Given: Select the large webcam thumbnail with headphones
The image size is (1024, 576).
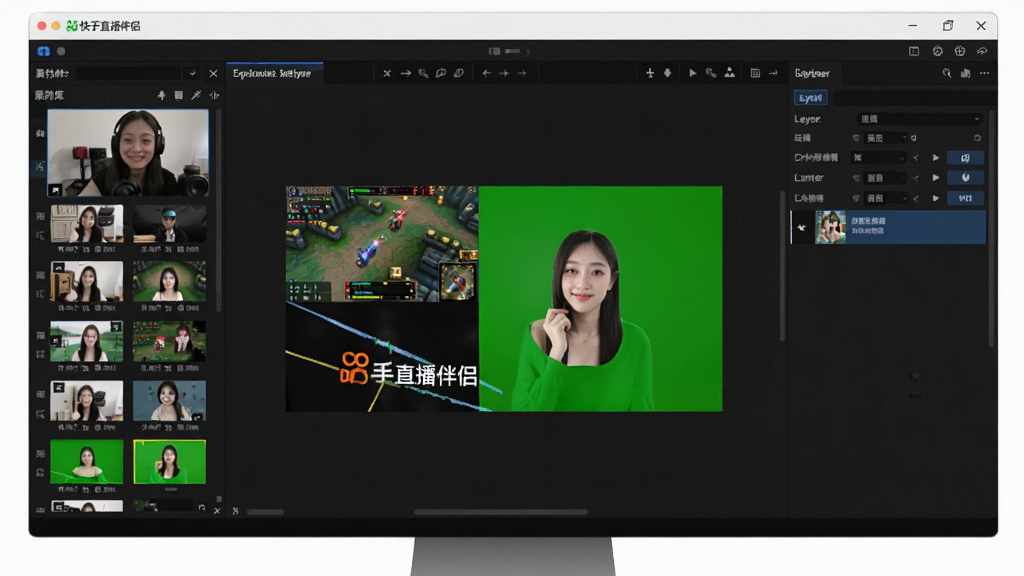Looking at the screenshot, I should 128,153.
